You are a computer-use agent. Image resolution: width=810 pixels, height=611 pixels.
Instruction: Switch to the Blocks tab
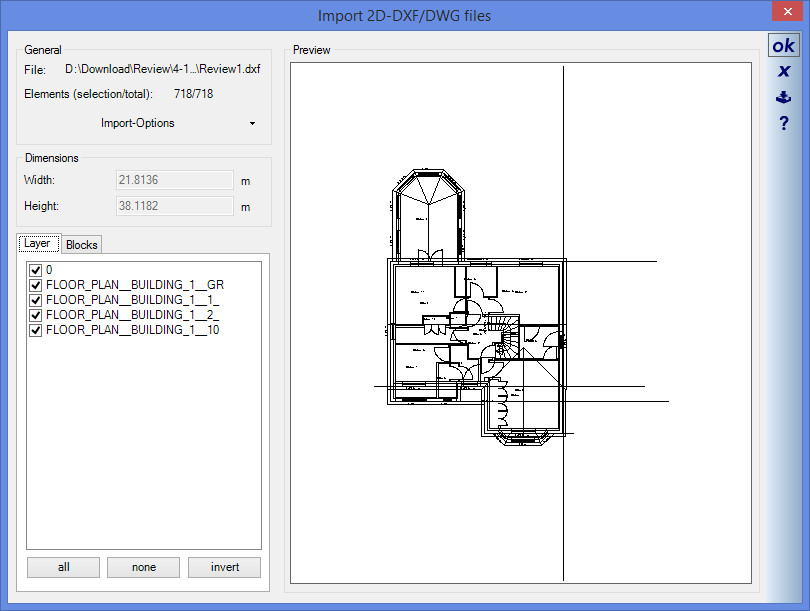[82, 245]
